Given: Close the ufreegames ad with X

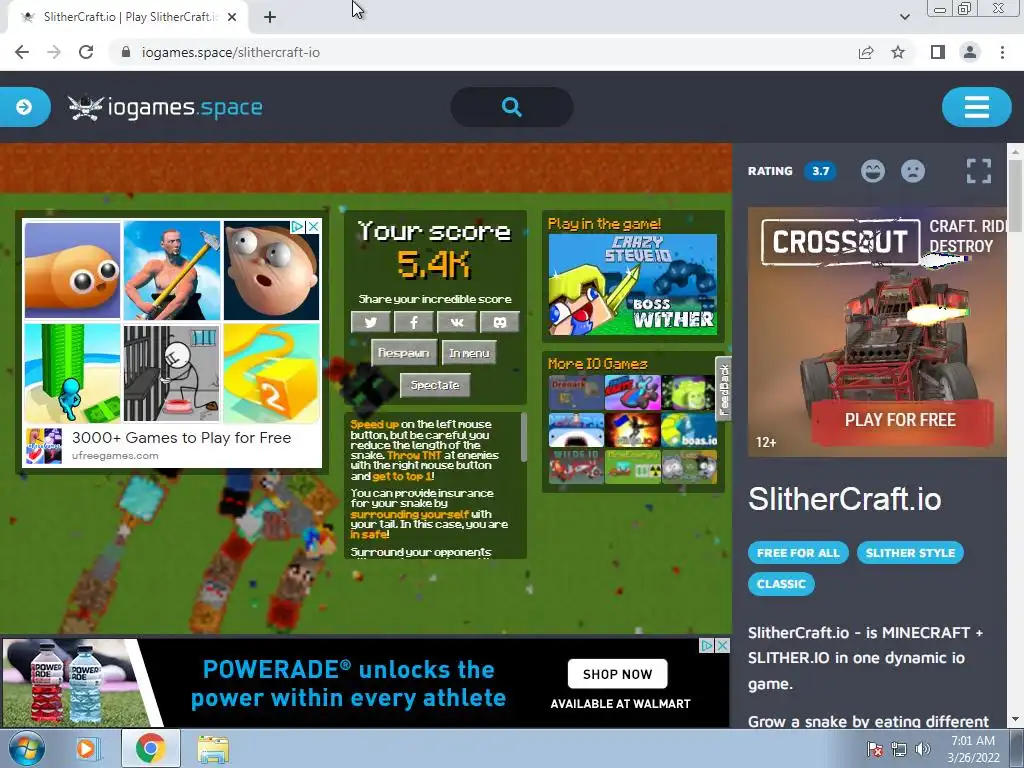Looking at the screenshot, I should [313, 227].
